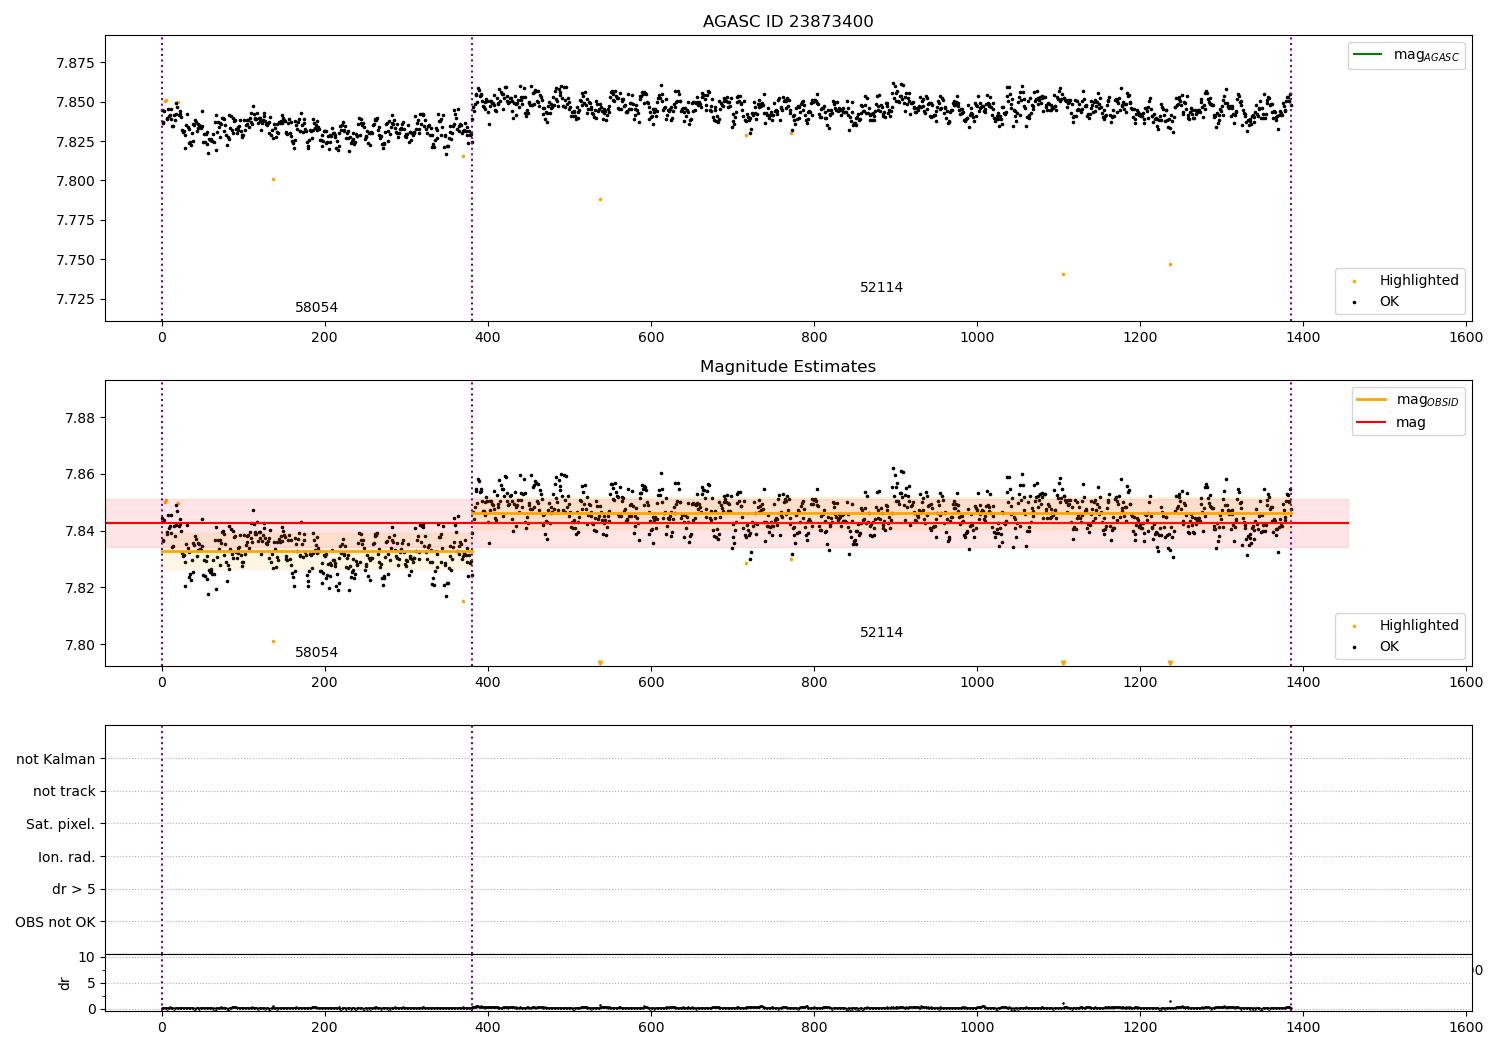Click the 7.82 y-axis tick label
This screenshot has height=1050, width=1500.
79,588
